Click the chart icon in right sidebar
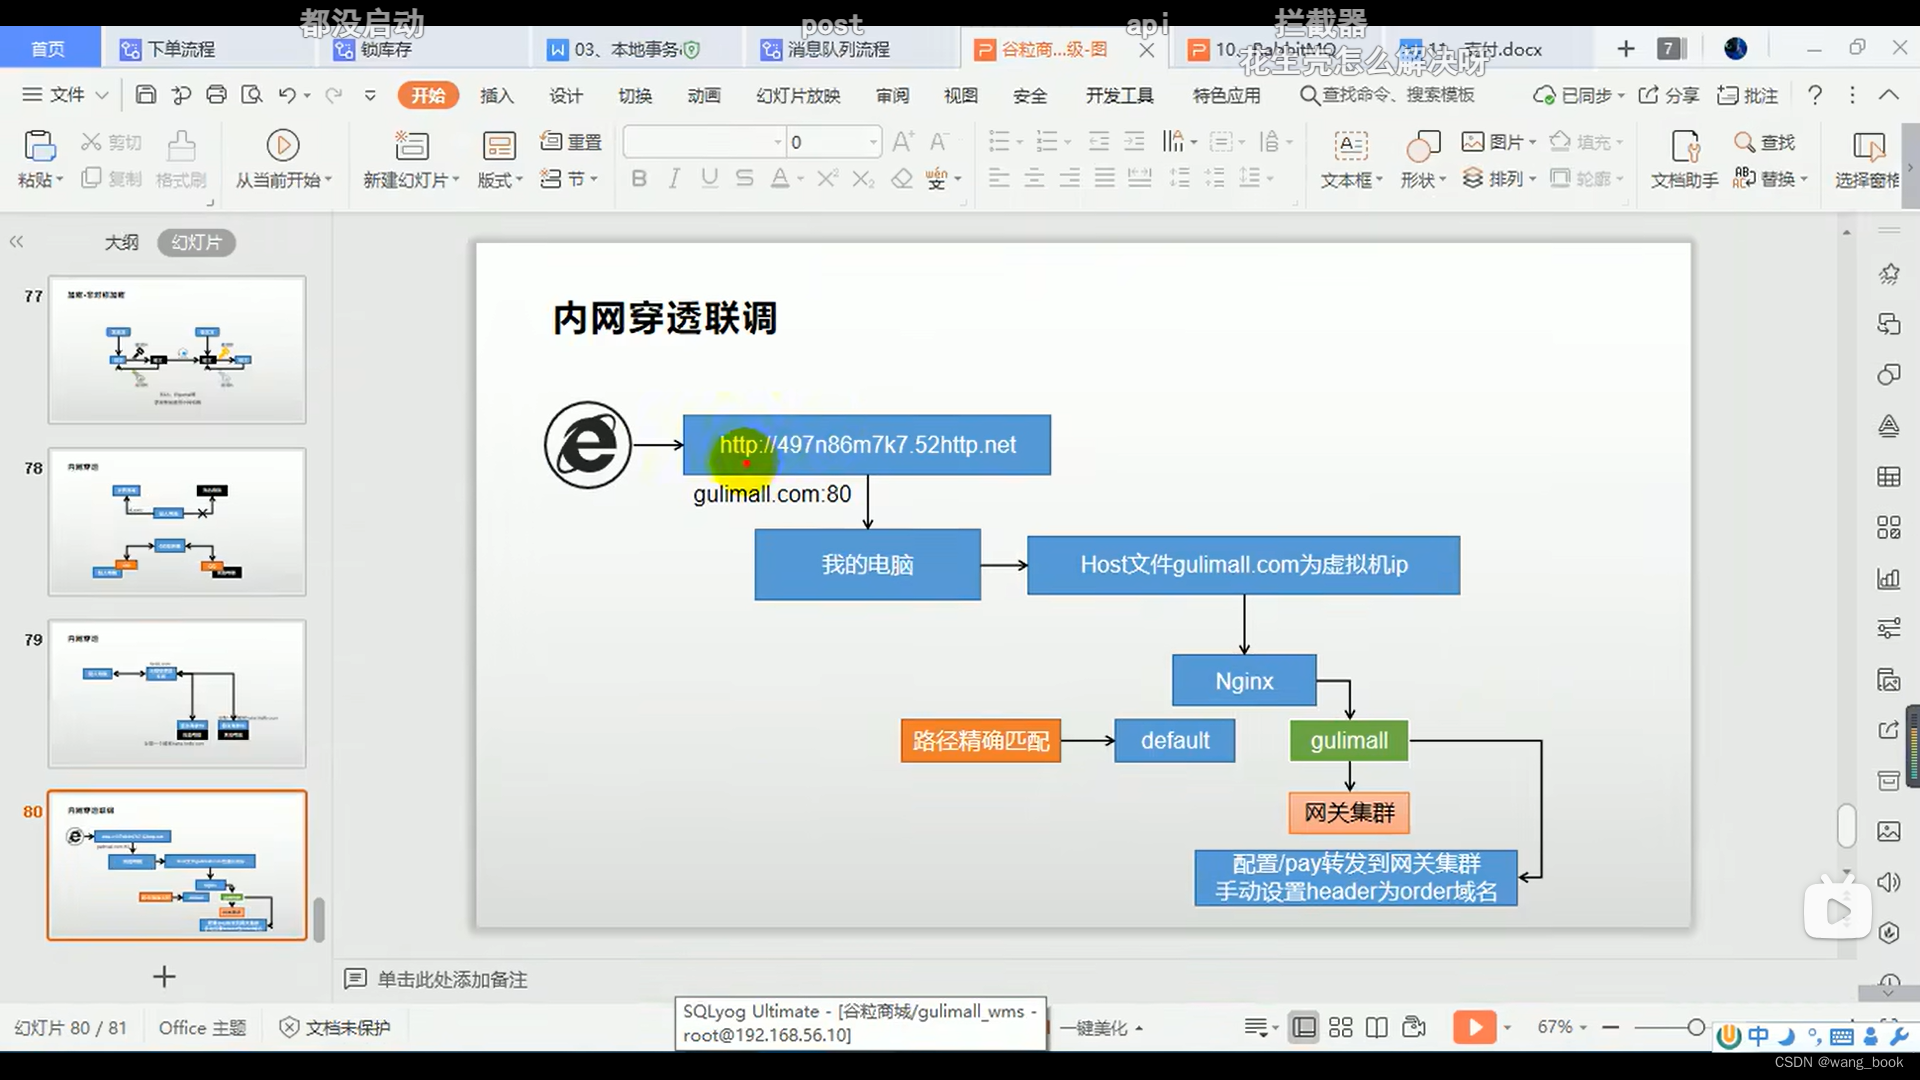1920x1080 pixels. [1888, 578]
